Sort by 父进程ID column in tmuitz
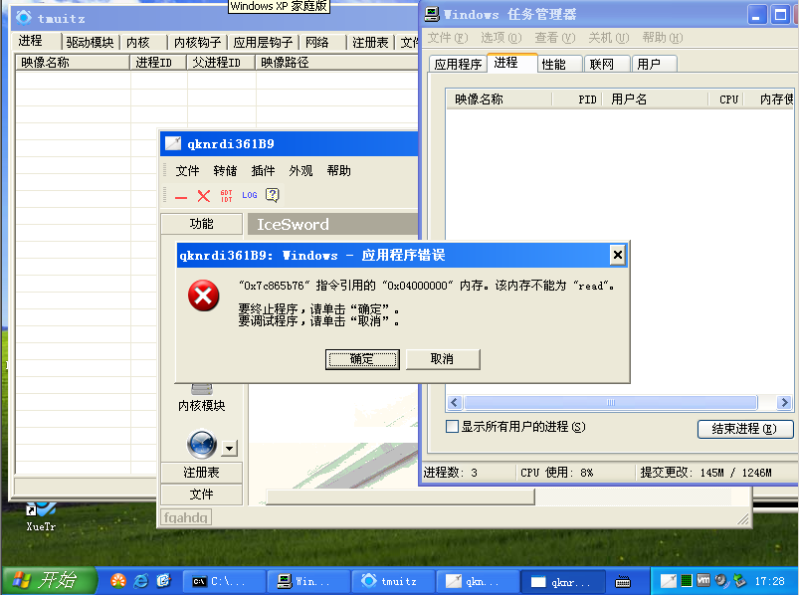Viewport: 800px width, 595px height. [x=221, y=62]
